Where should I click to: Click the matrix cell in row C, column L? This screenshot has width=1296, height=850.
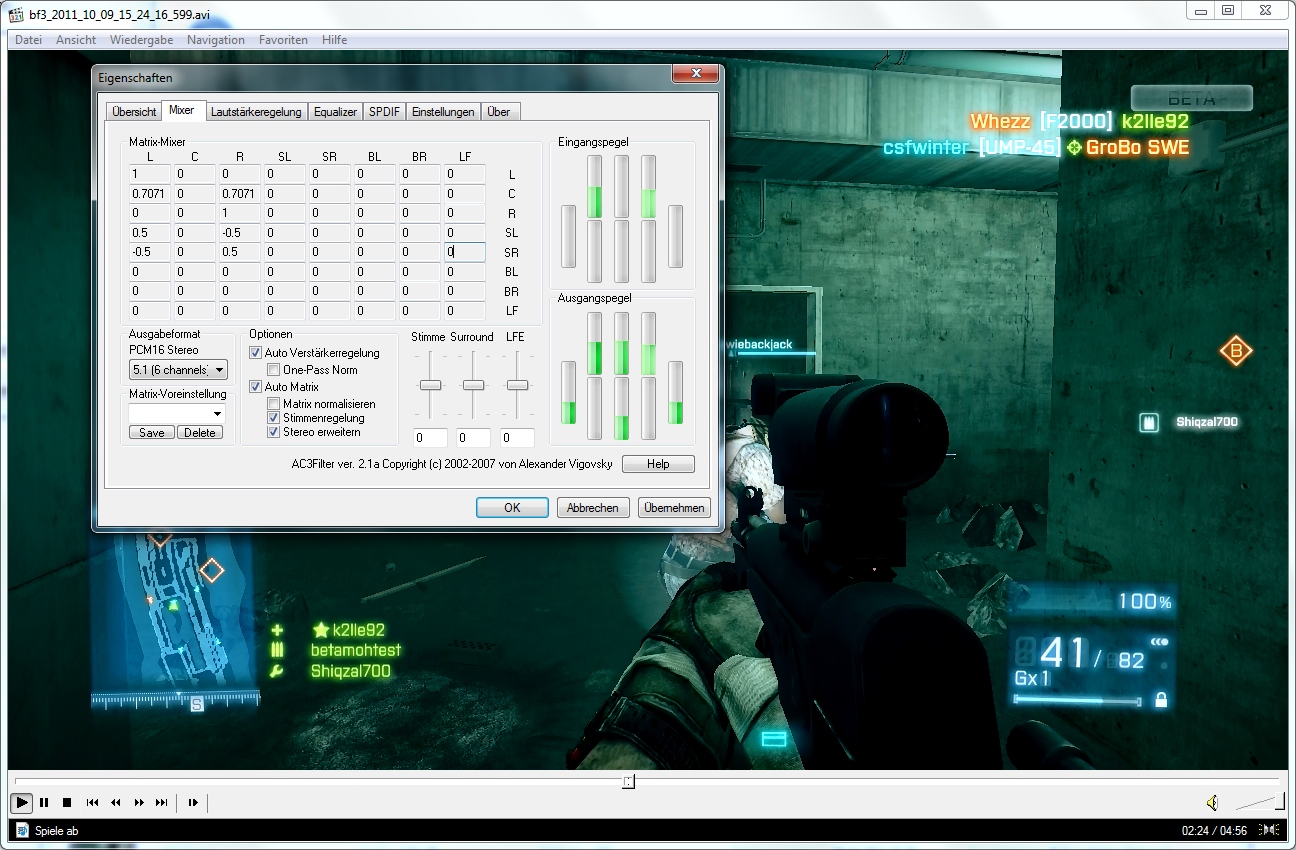point(150,194)
